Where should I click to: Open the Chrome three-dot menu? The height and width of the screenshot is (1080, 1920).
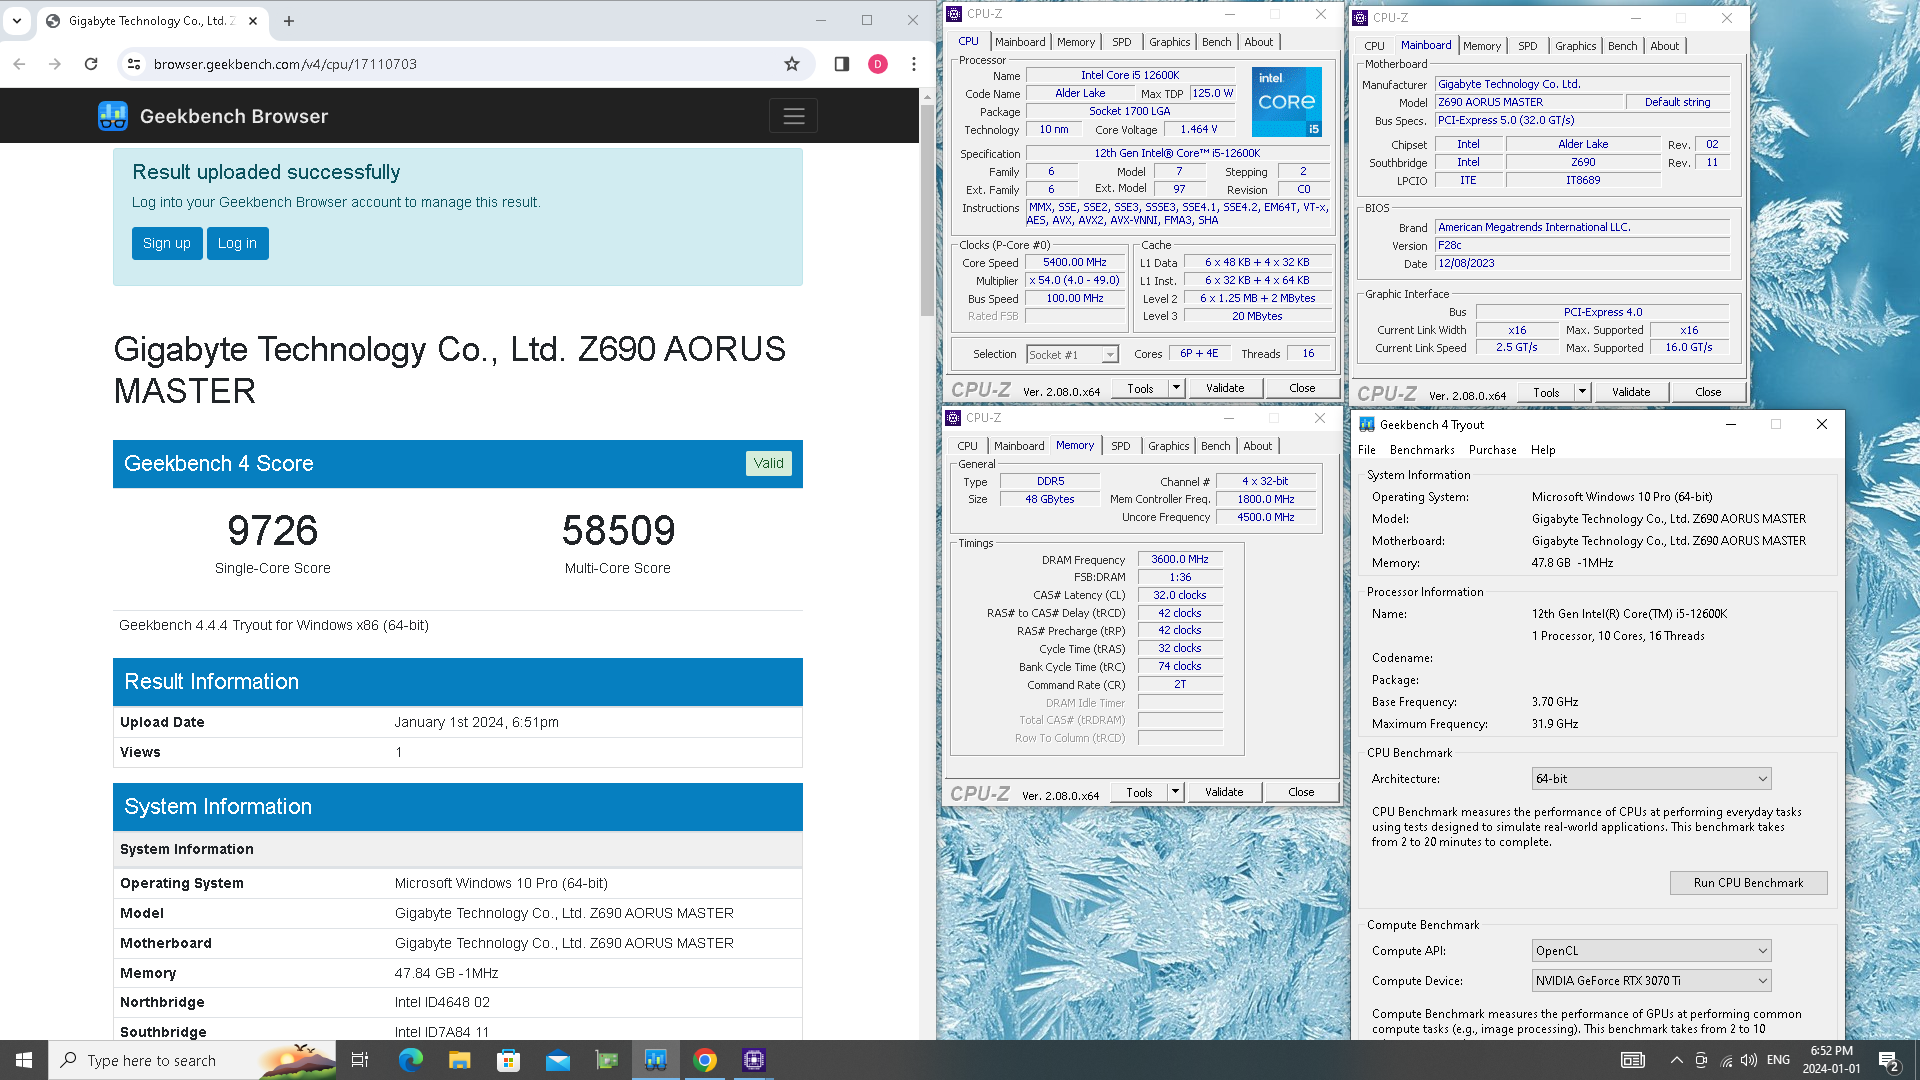click(914, 64)
